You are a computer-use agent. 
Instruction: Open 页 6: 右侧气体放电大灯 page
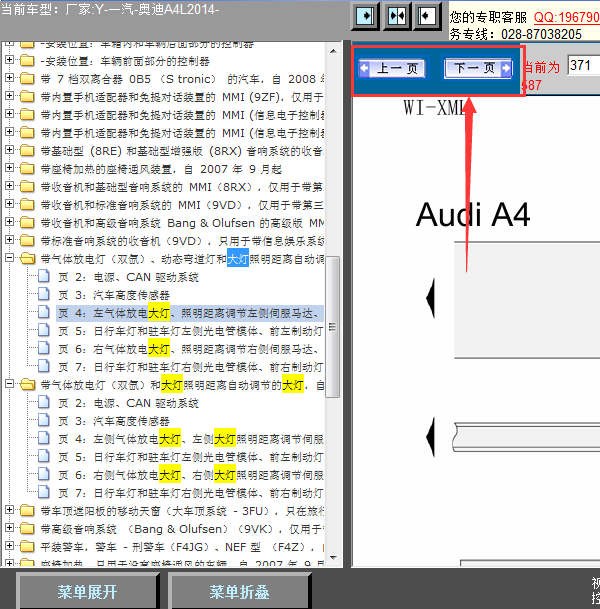click(191, 475)
